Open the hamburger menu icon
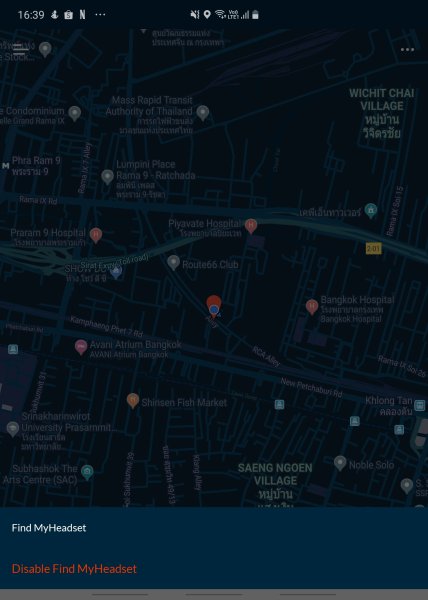The image size is (428, 600). (x=19, y=48)
